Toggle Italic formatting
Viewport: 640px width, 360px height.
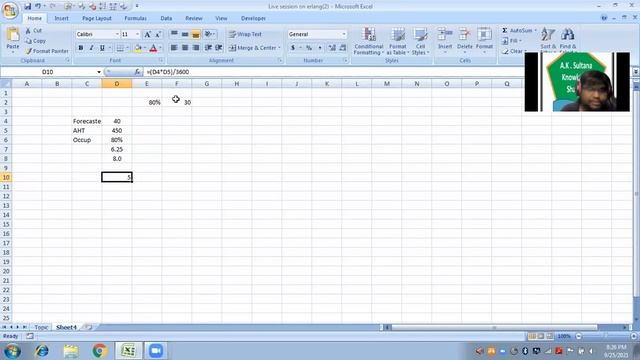(91, 48)
